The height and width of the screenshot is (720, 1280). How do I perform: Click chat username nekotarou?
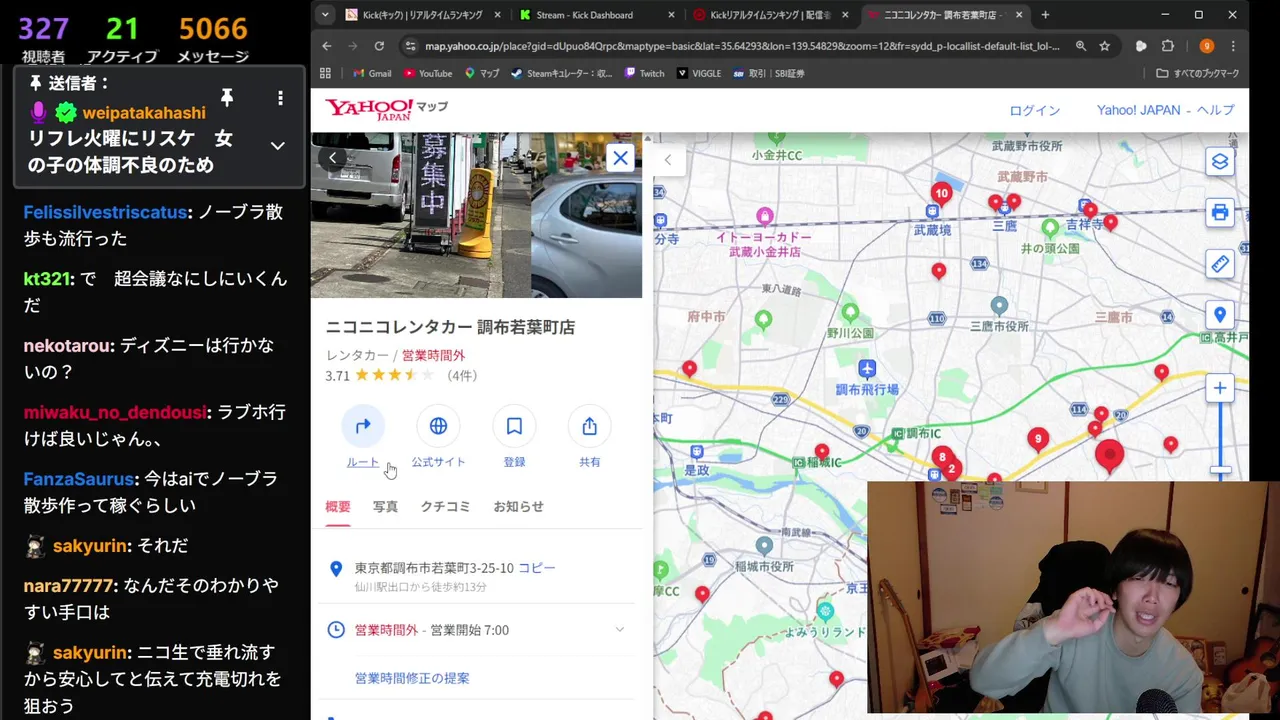point(67,346)
